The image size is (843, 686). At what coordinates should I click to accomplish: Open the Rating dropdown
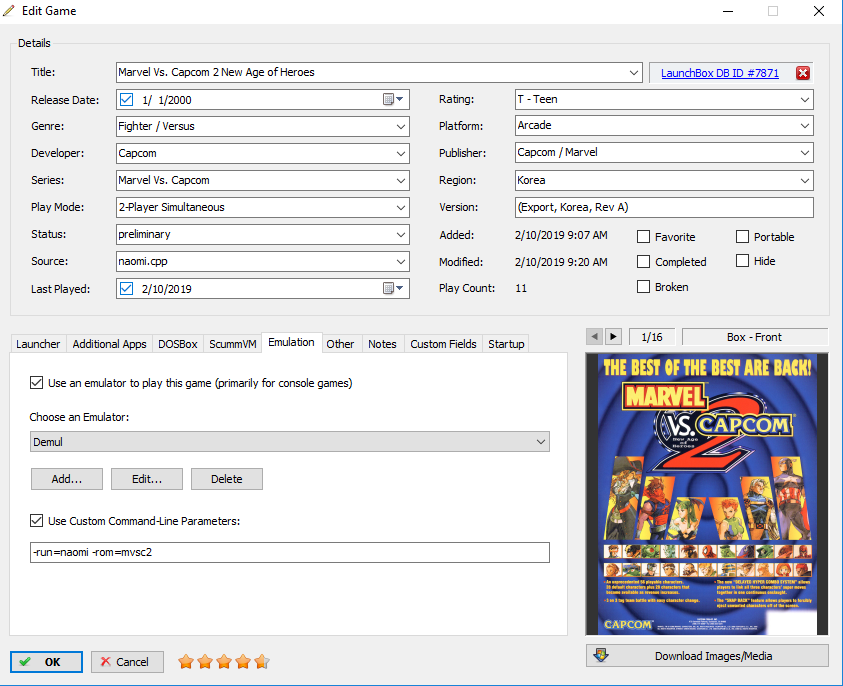[805, 99]
